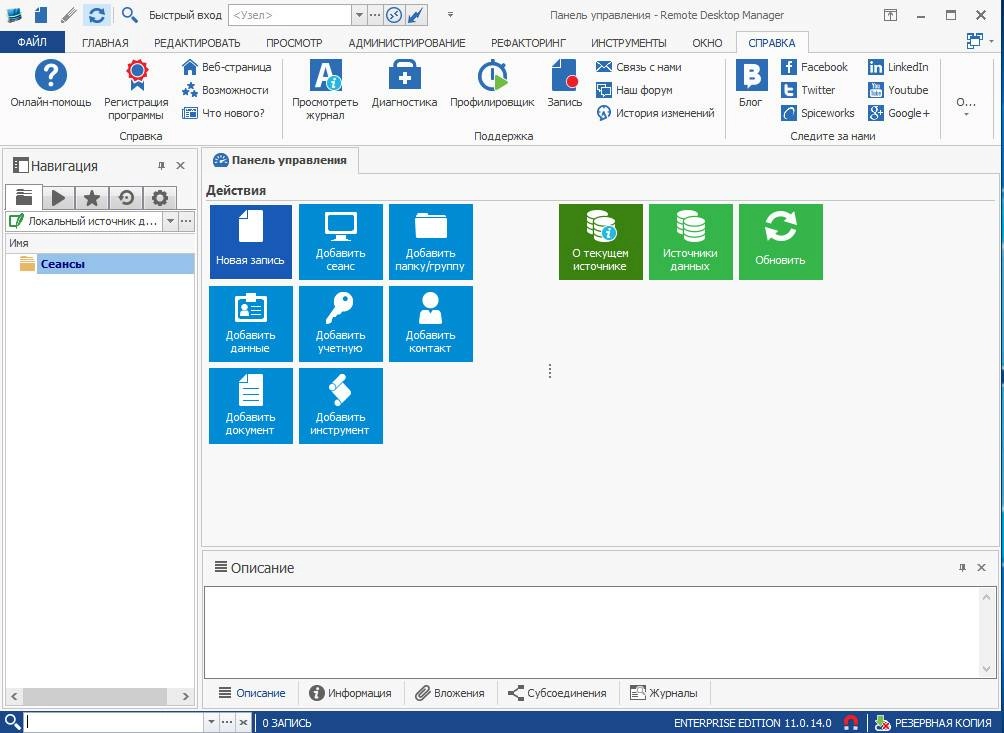Expand Локальный источник data source dropdown

170,221
